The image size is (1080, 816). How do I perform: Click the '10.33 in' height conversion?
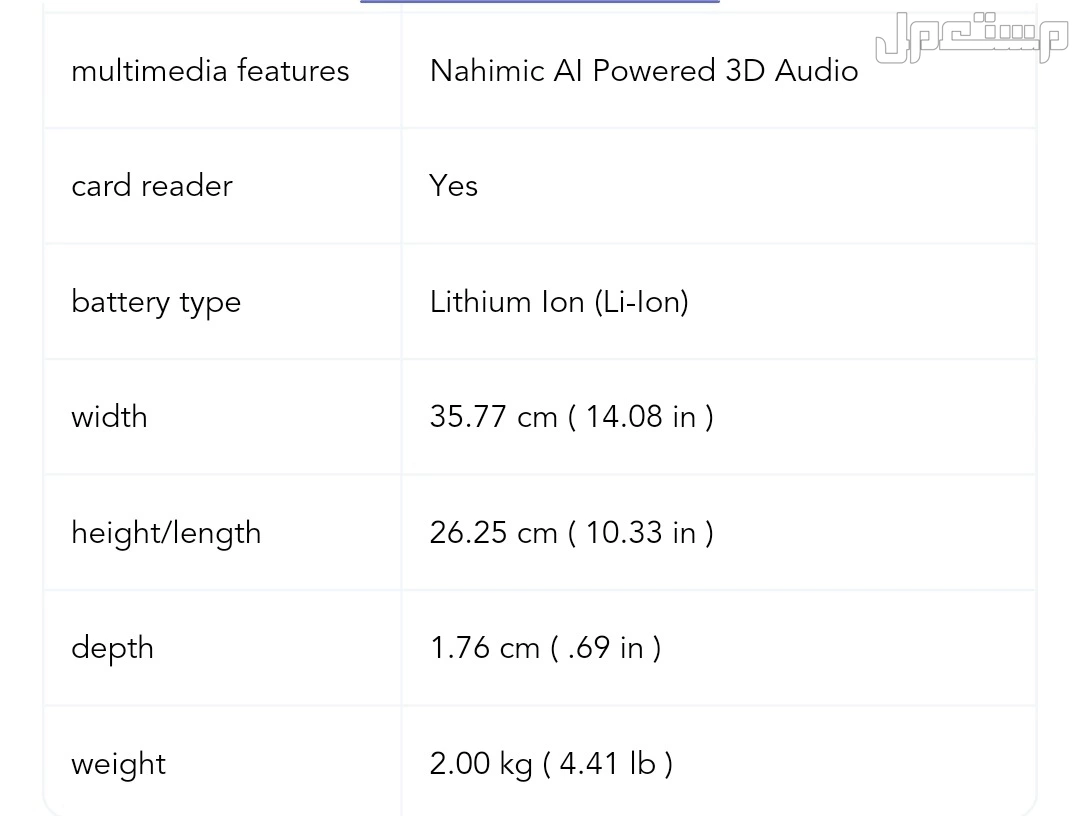point(640,533)
